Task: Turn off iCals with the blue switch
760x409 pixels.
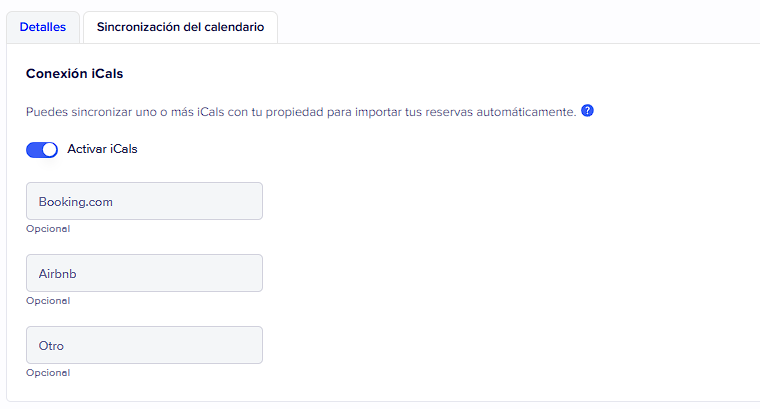Action: coord(42,150)
